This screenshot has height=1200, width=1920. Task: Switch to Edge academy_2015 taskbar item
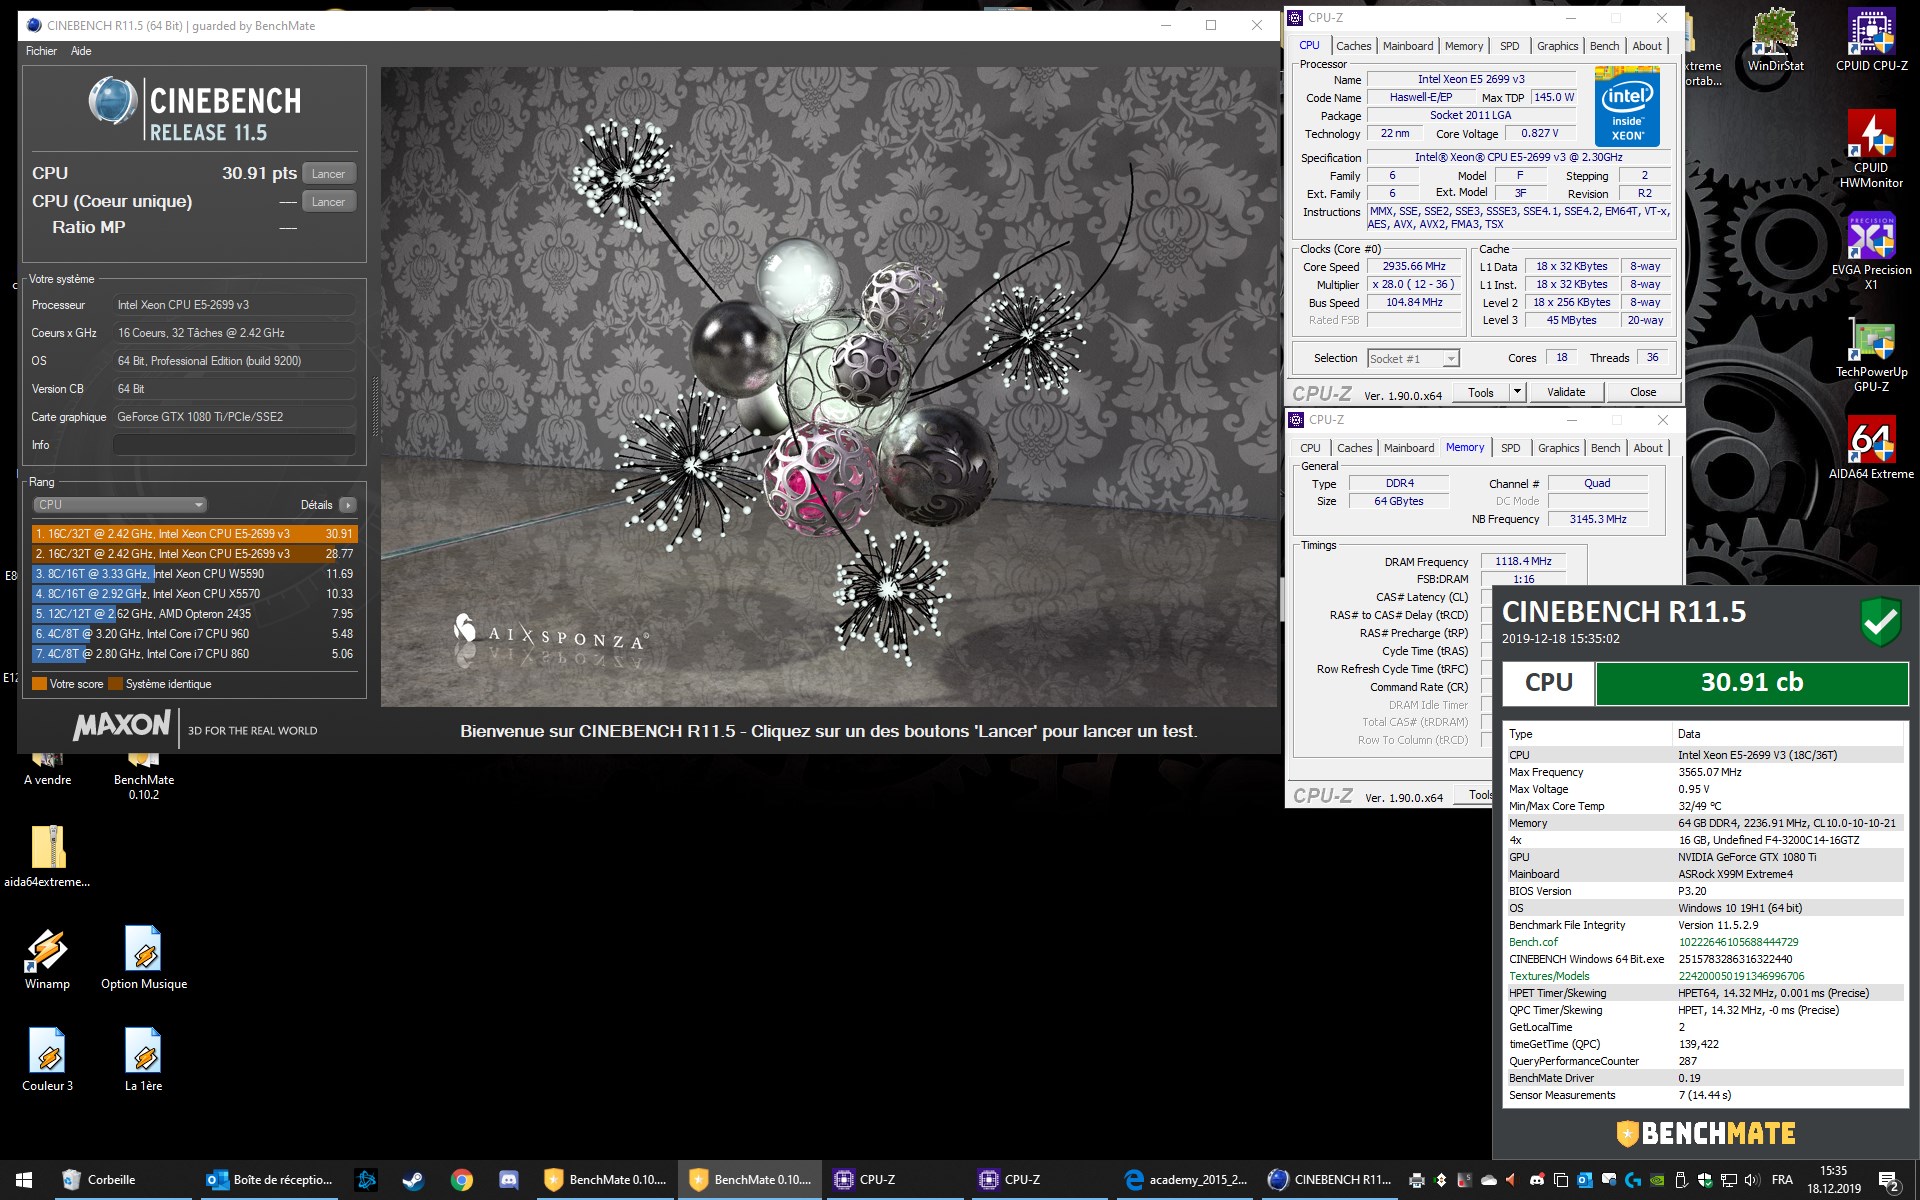pos(1185,1180)
